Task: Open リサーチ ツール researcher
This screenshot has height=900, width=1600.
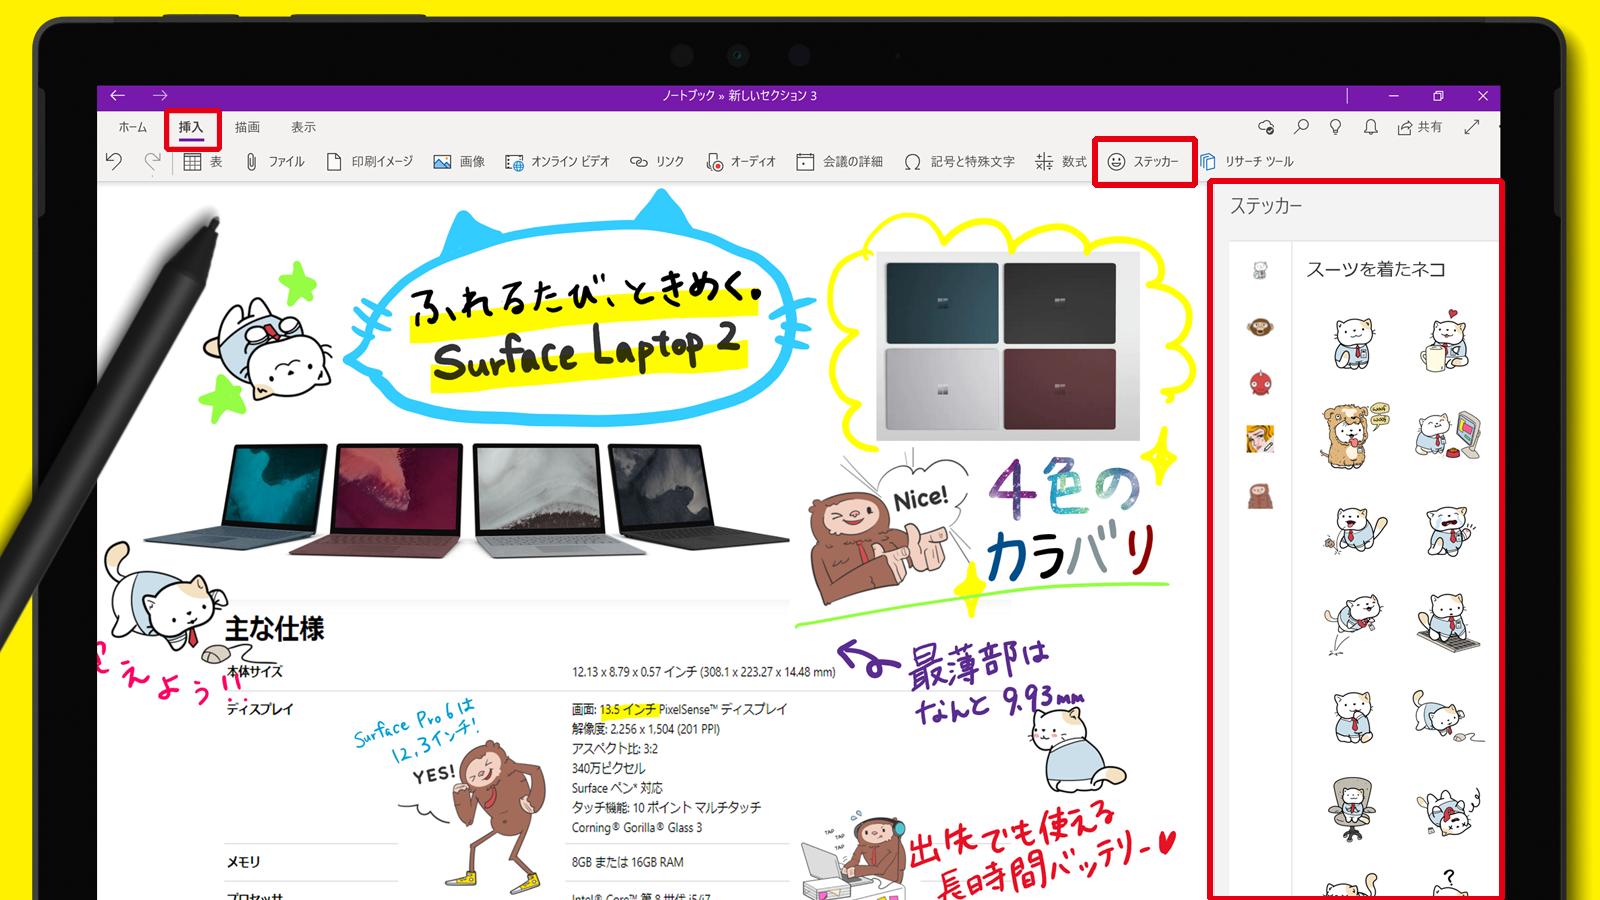Action: coord(1247,161)
